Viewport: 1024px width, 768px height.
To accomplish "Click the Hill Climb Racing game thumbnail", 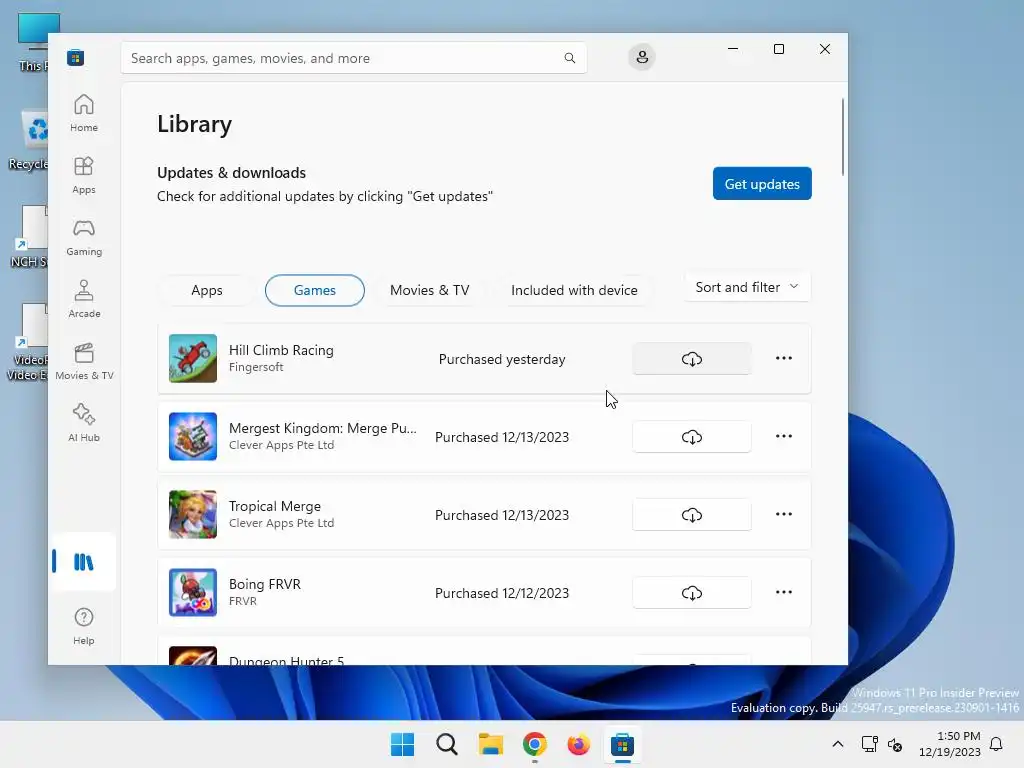I will pyautogui.click(x=193, y=359).
